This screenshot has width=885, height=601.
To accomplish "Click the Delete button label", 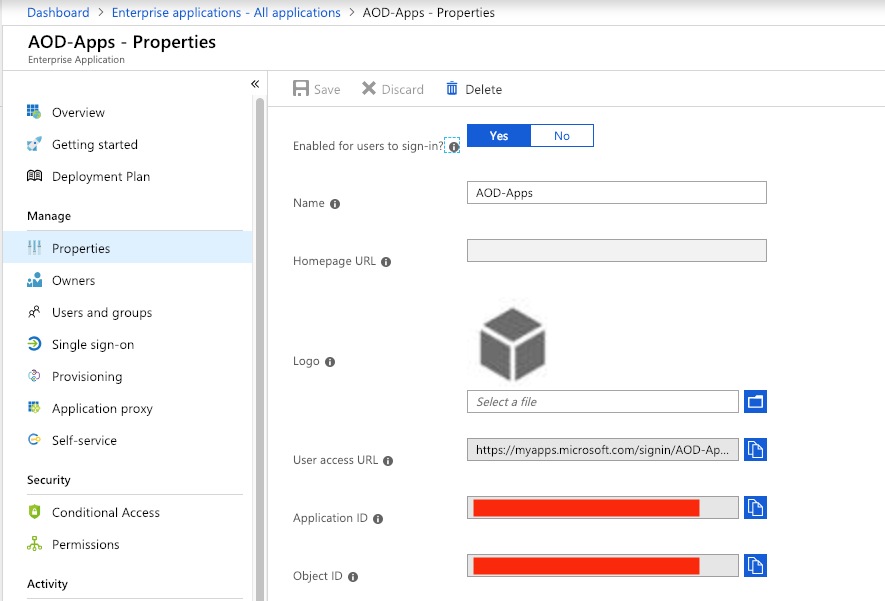I will click(x=483, y=90).
